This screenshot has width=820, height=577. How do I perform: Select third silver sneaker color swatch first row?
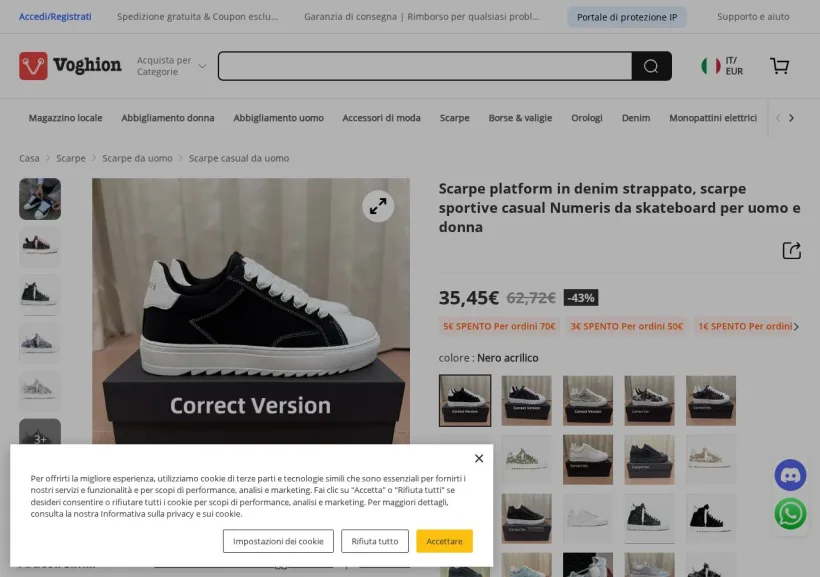tap(588, 400)
